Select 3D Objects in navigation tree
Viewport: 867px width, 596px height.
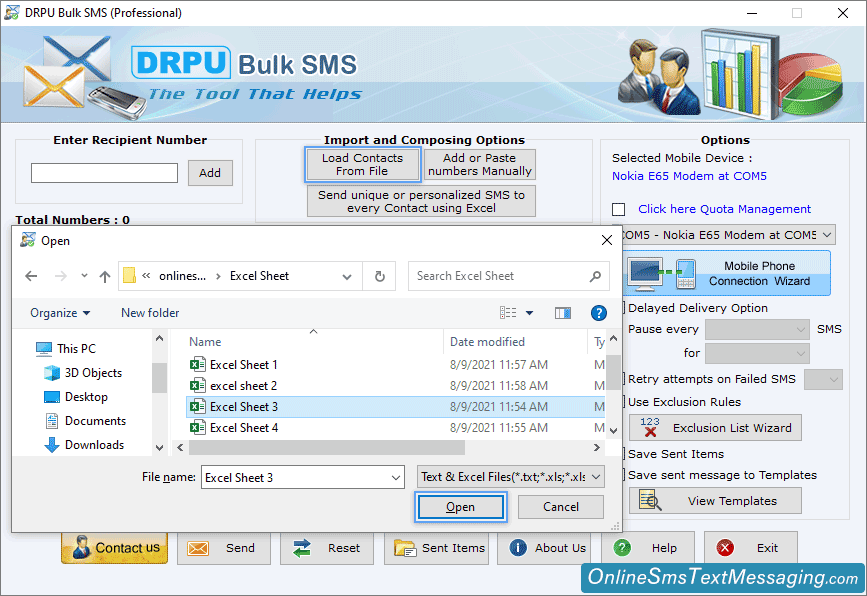[82, 373]
